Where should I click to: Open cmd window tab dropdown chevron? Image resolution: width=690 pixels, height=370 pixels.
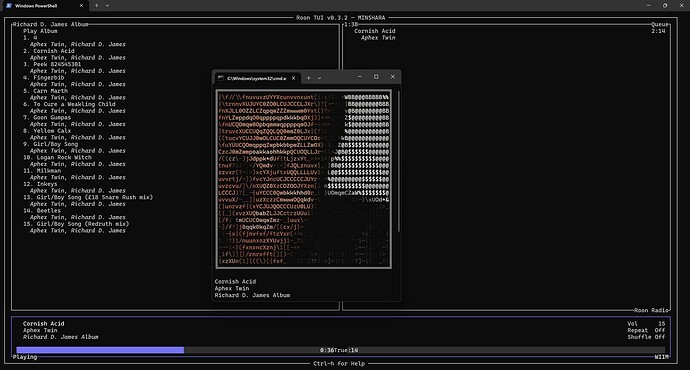point(319,78)
